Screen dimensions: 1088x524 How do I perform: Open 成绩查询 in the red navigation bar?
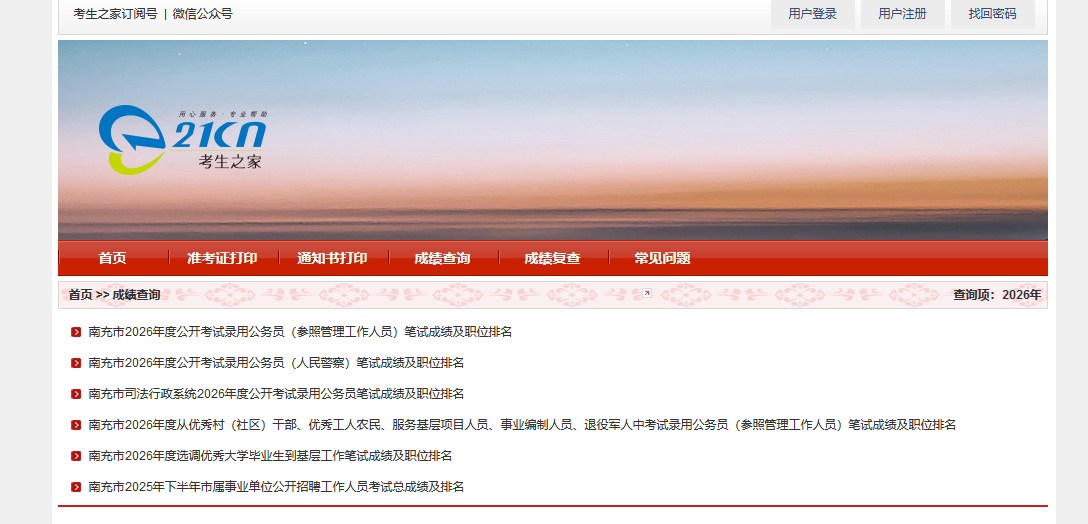[442, 258]
